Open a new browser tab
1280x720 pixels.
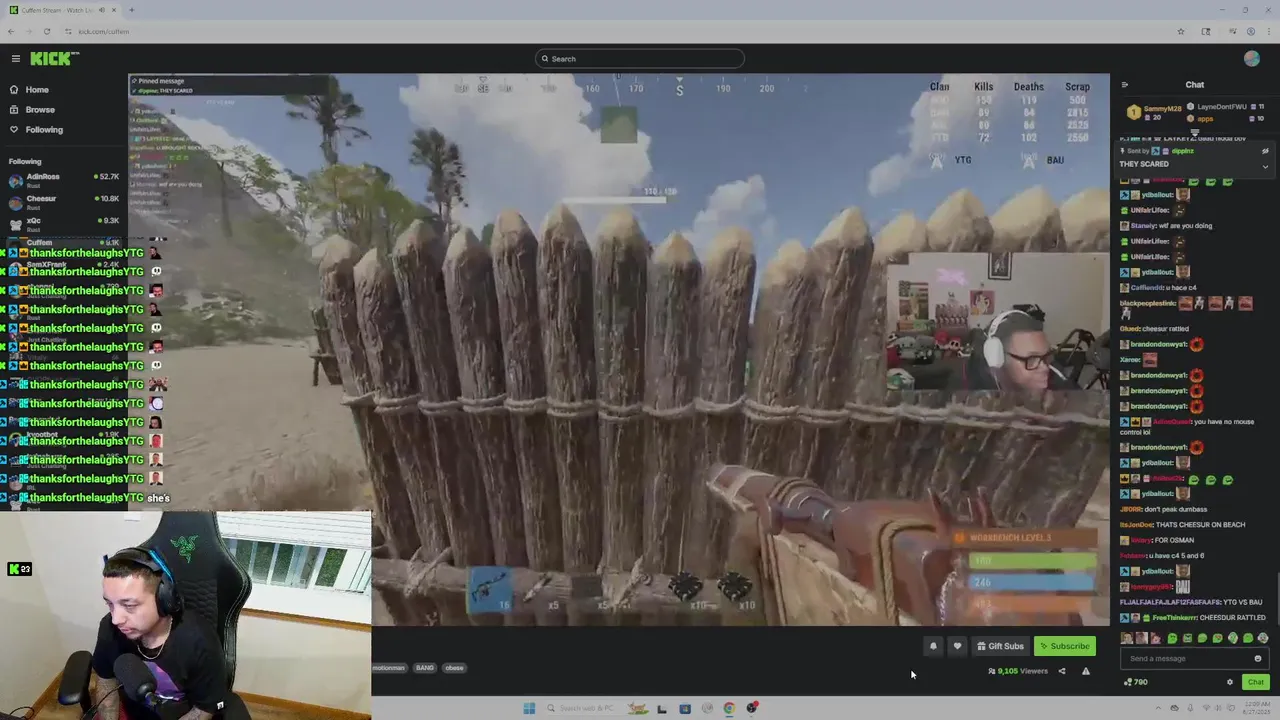coord(131,10)
